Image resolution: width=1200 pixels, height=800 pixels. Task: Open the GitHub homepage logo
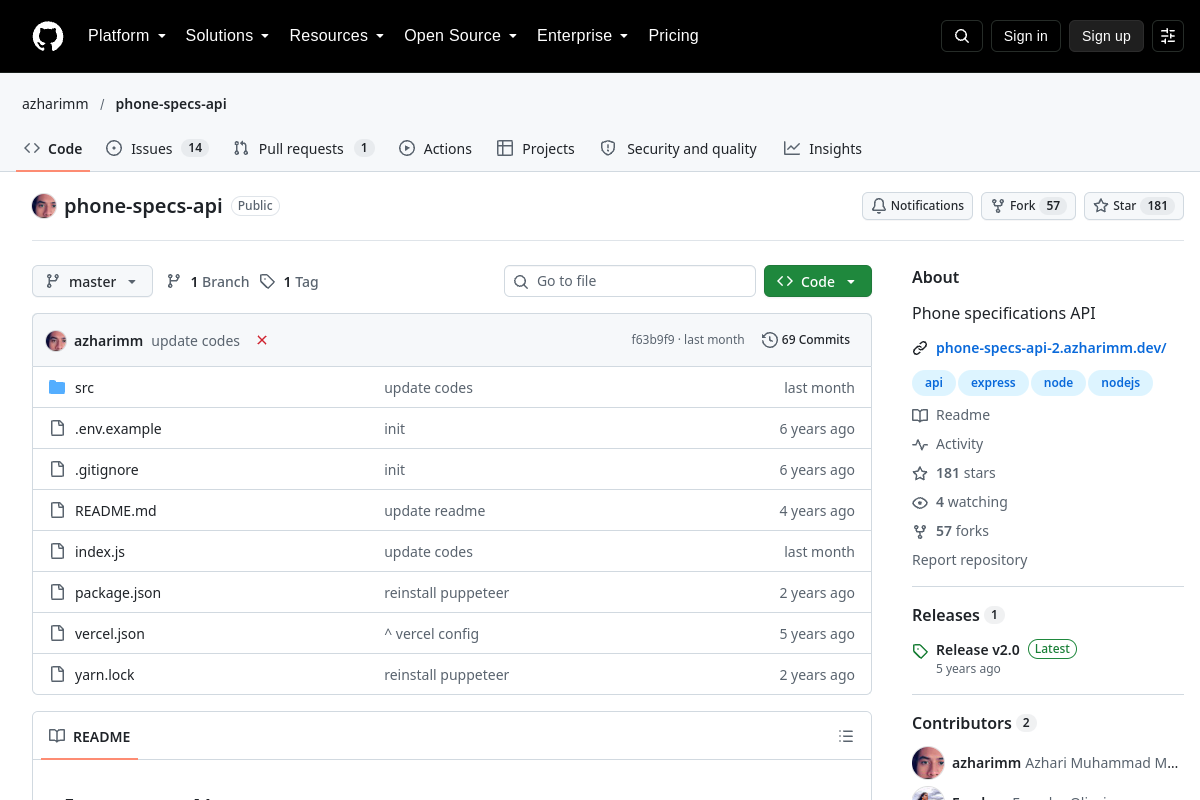[x=48, y=36]
